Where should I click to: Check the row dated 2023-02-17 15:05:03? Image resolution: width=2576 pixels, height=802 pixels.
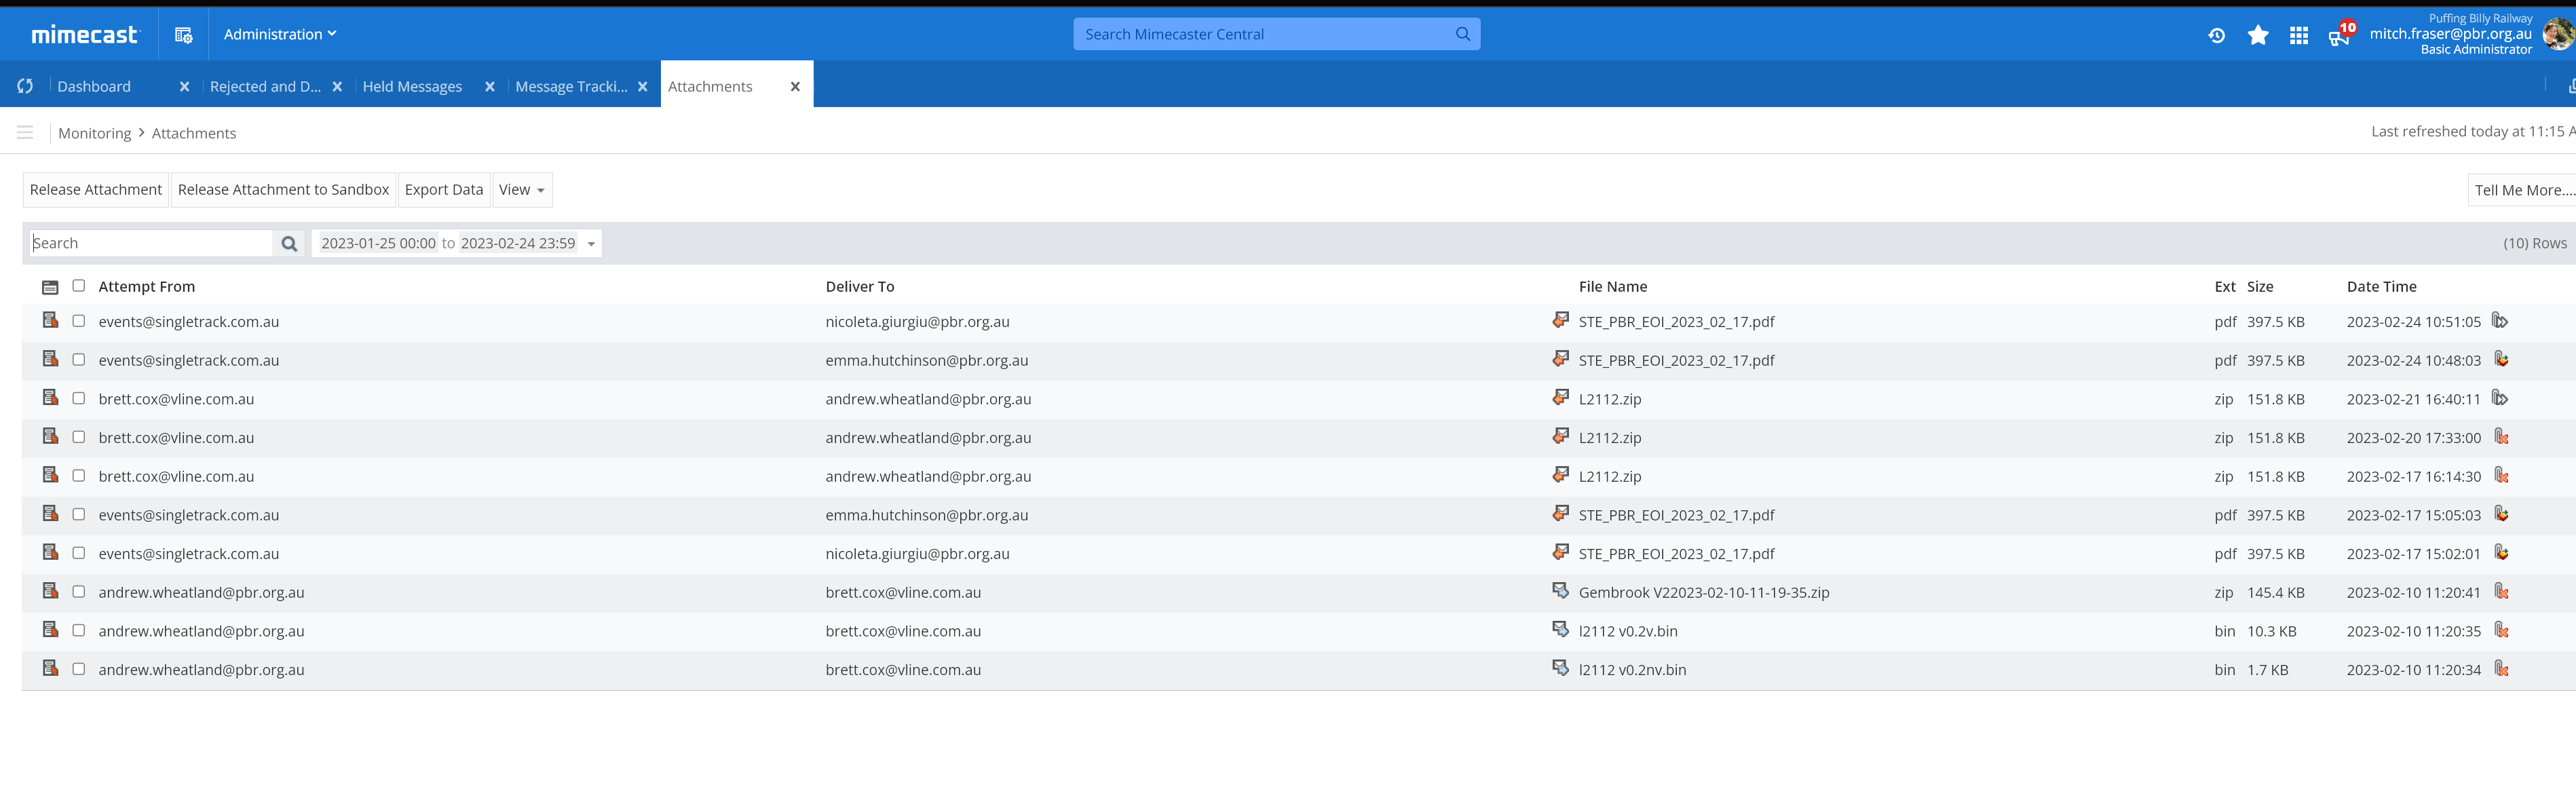pyautogui.click(x=79, y=514)
